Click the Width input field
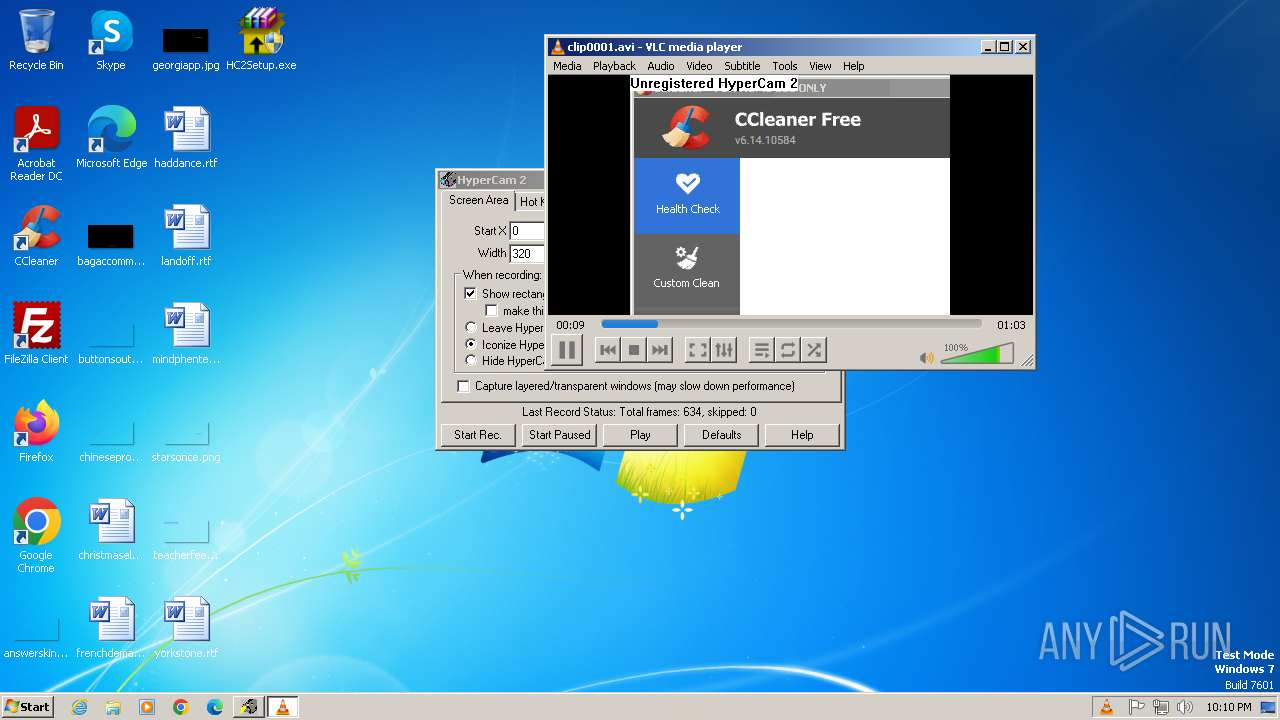 point(527,254)
